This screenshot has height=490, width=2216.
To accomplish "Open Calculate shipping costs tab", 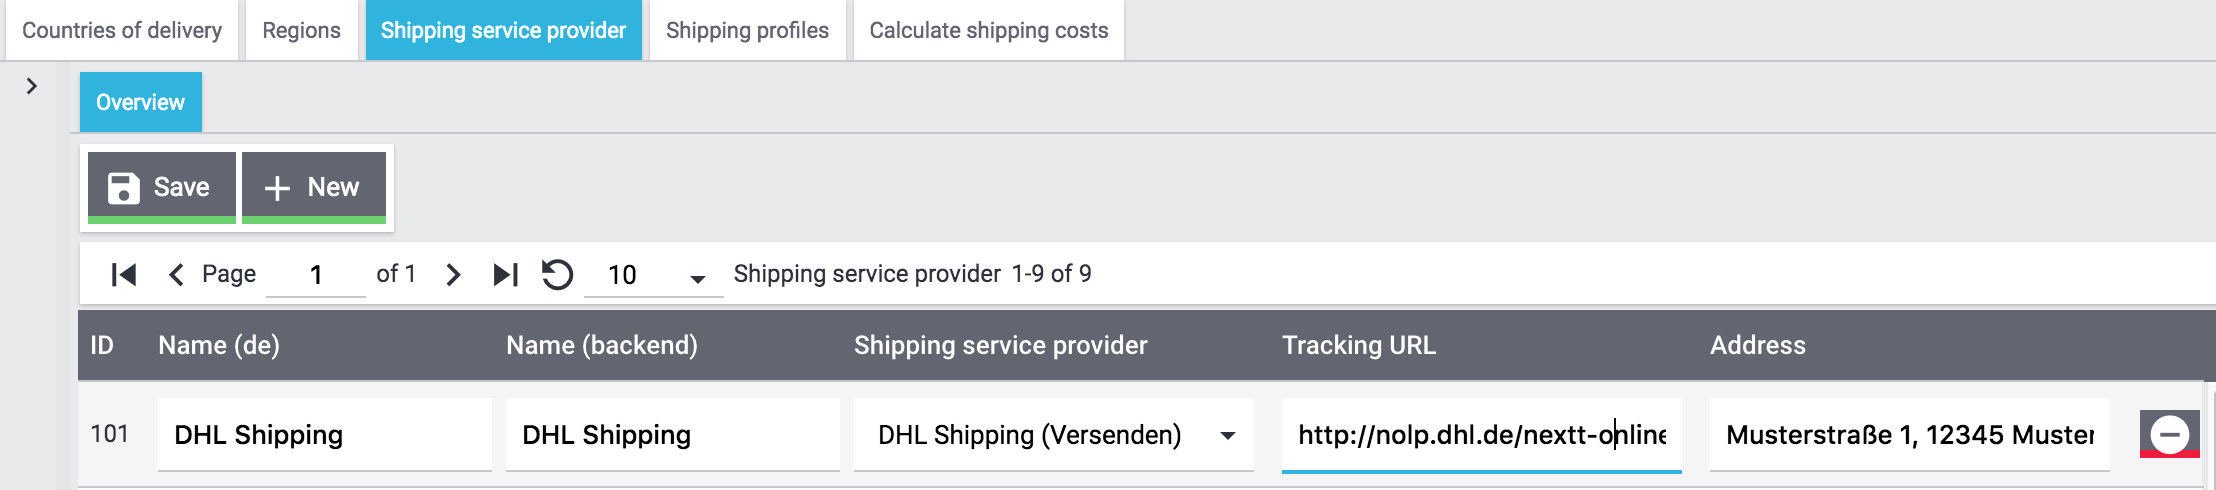I will click(988, 30).
